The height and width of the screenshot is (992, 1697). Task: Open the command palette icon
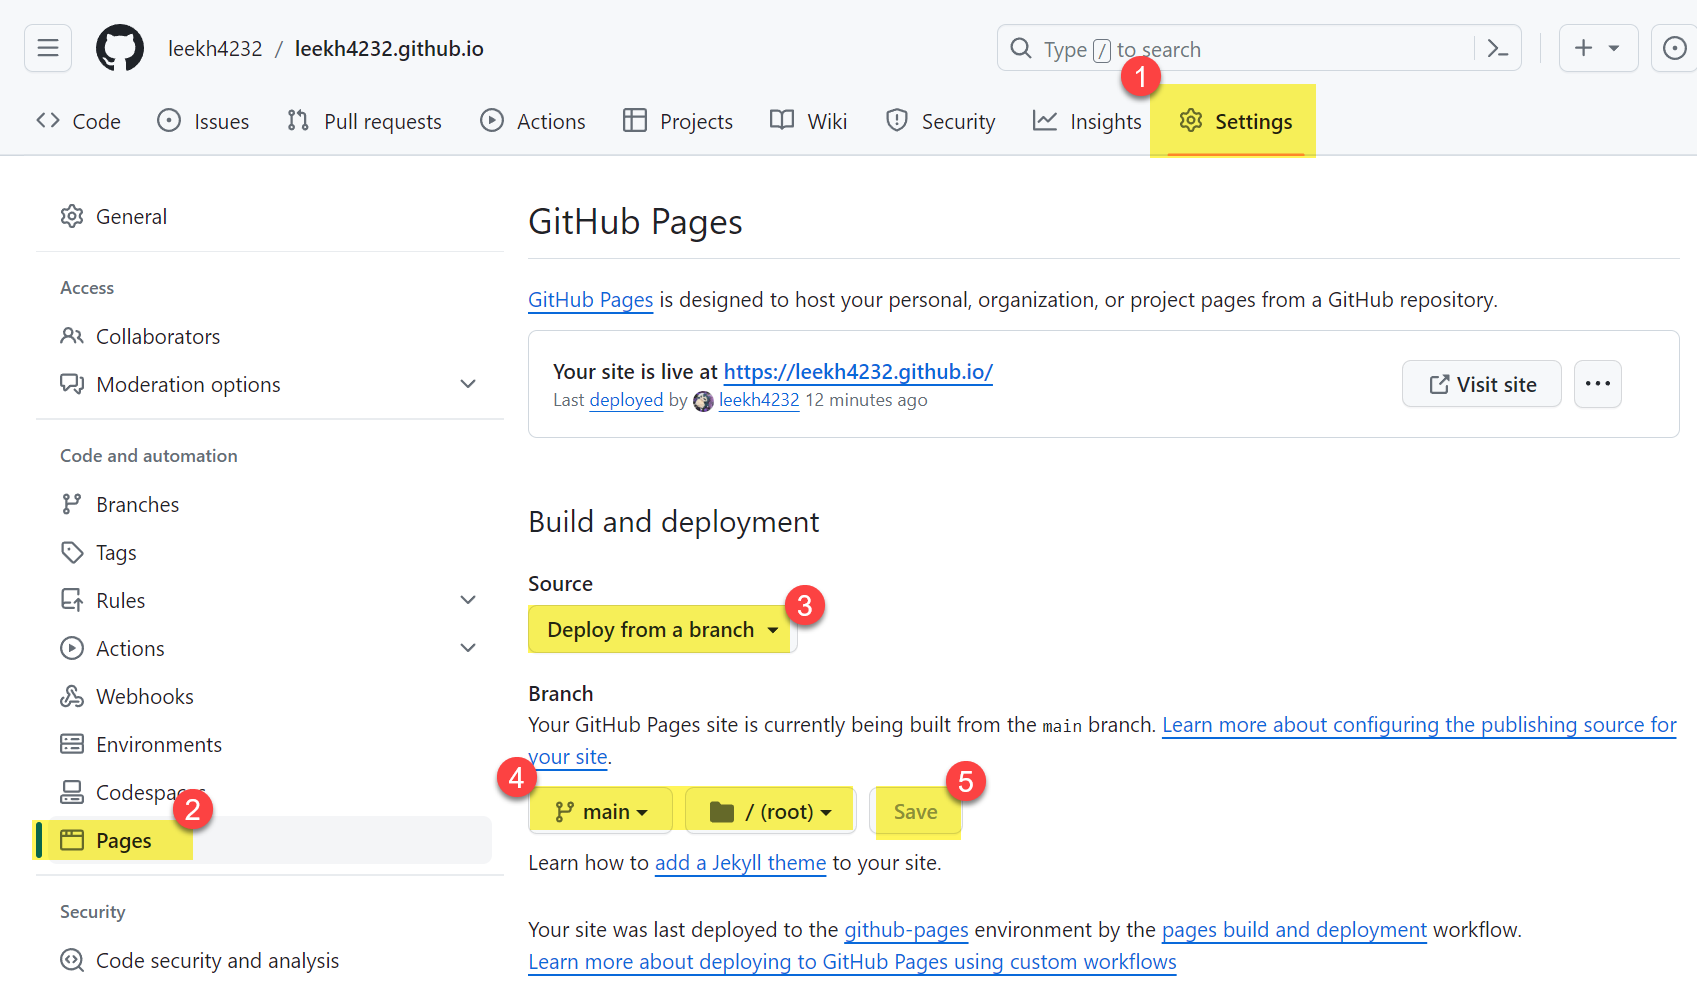pos(1497,48)
